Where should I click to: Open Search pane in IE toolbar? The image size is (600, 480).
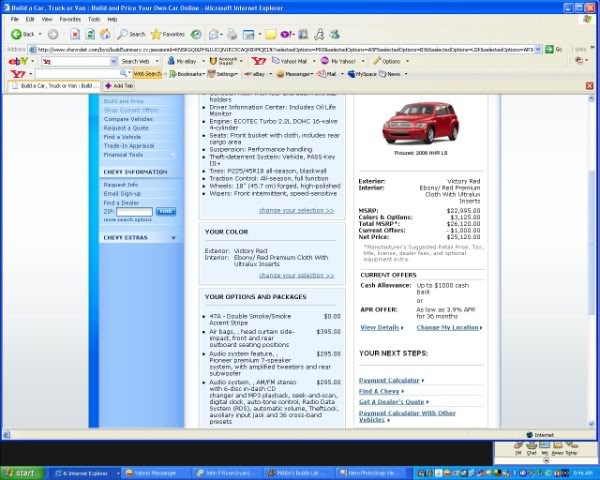click(x=131, y=34)
